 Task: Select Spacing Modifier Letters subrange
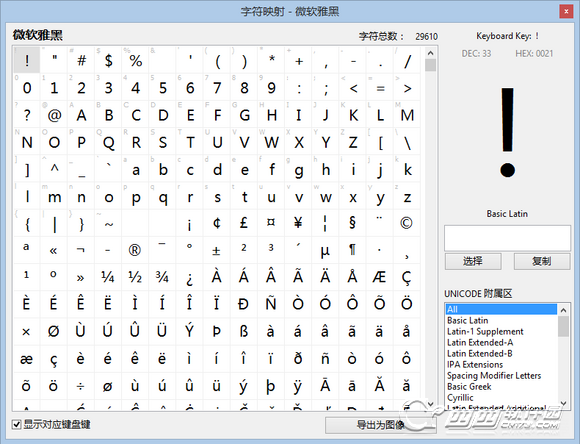click(501, 376)
